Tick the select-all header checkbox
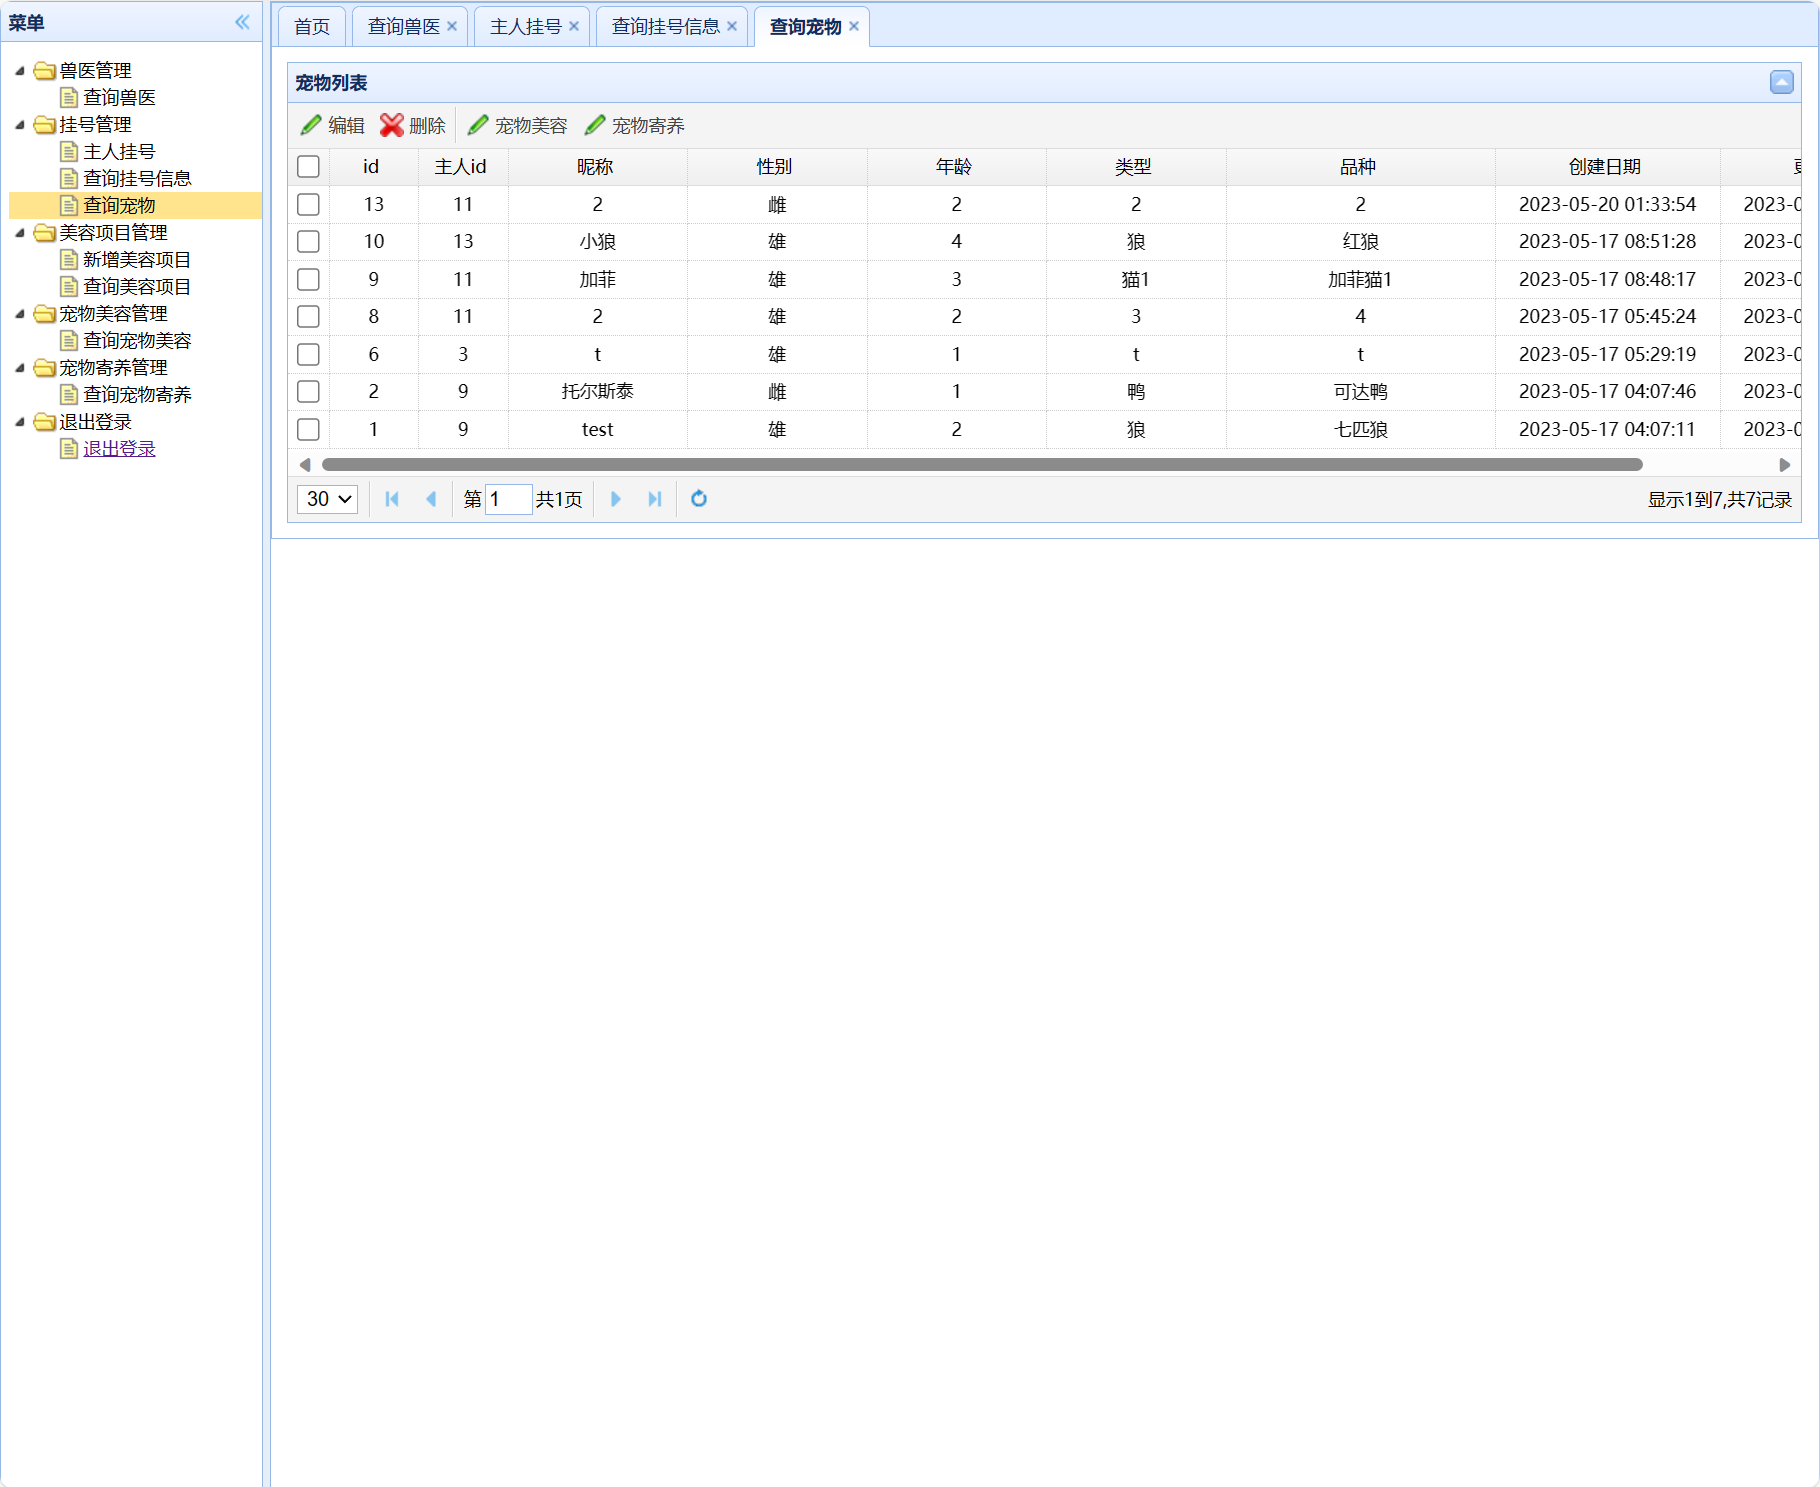Screen dimensions: 1820x1487 coord(308,167)
